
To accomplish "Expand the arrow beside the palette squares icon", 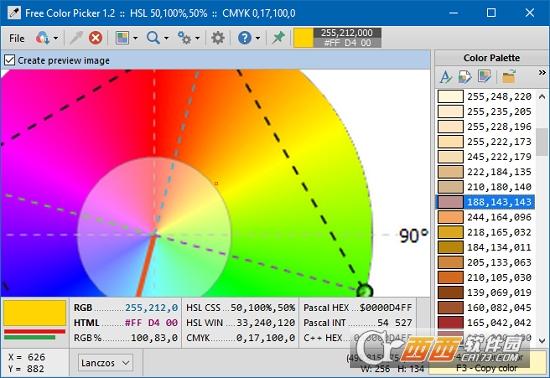I will pos(135,38).
